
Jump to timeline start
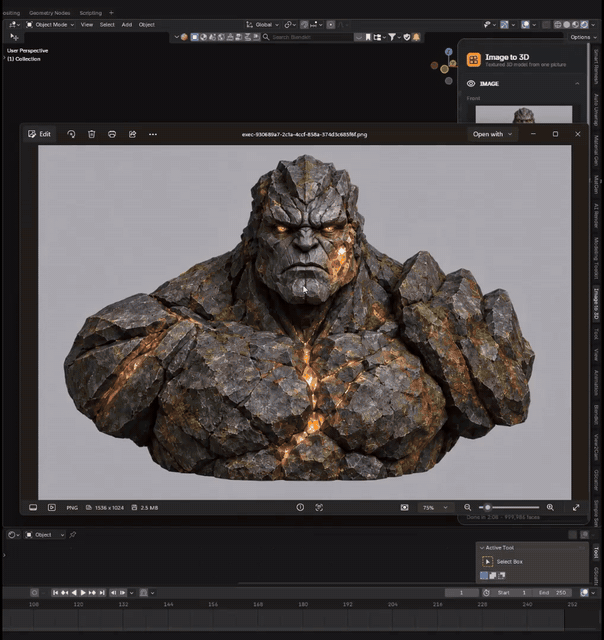(x=56, y=593)
